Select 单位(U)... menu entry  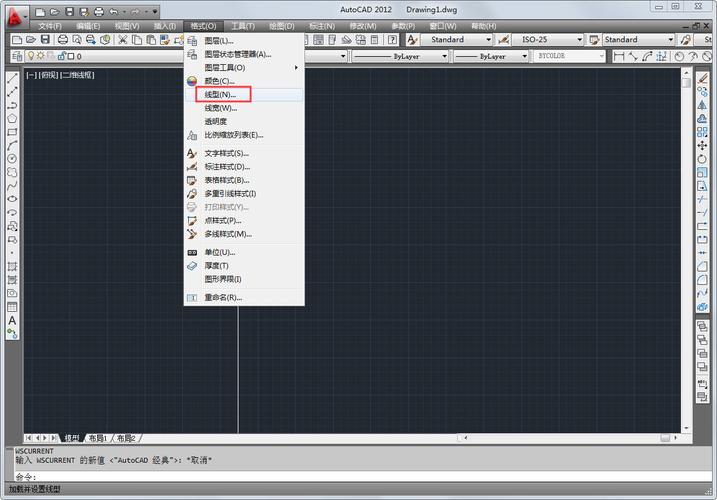(244, 252)
